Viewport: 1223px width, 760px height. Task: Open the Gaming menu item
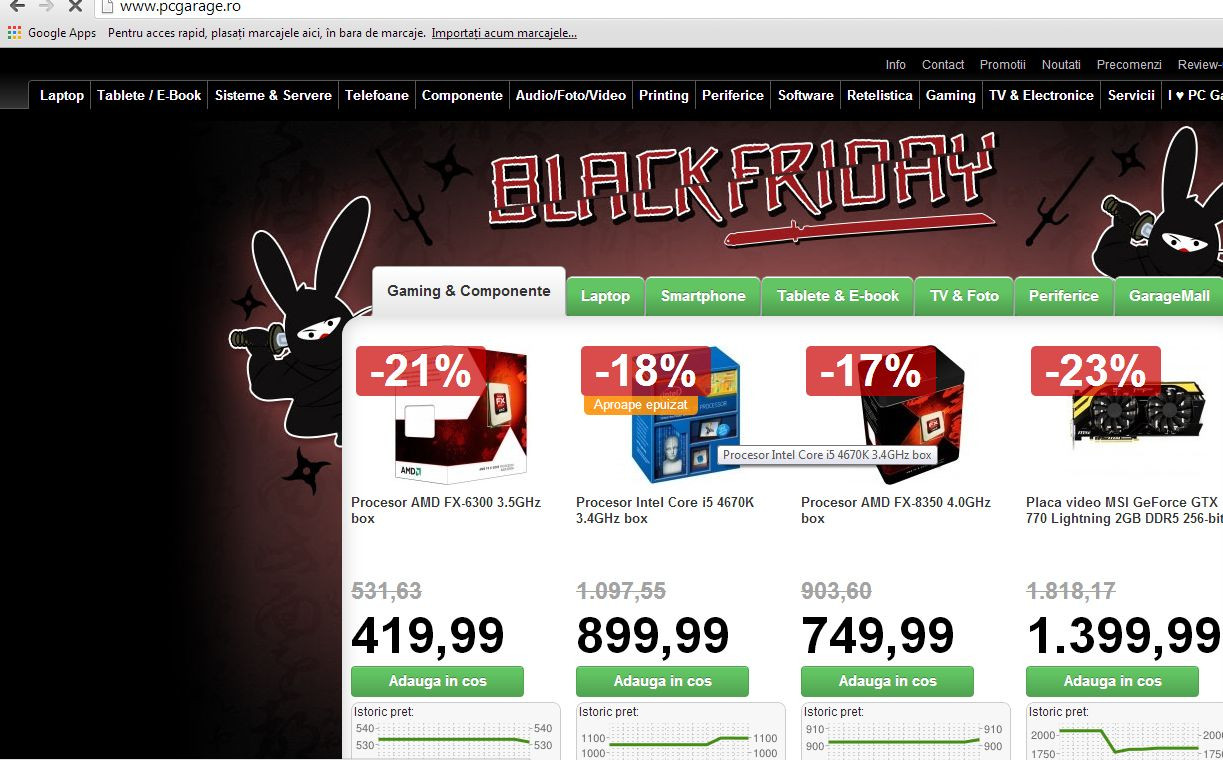950,95
